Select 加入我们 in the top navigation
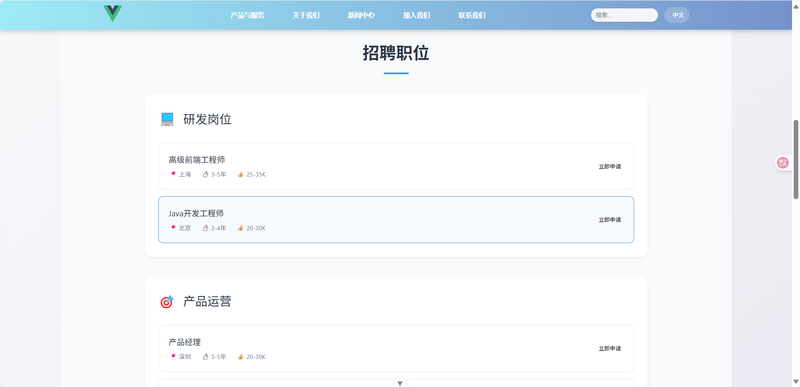The image size is (800, 387). pos(416,15)
